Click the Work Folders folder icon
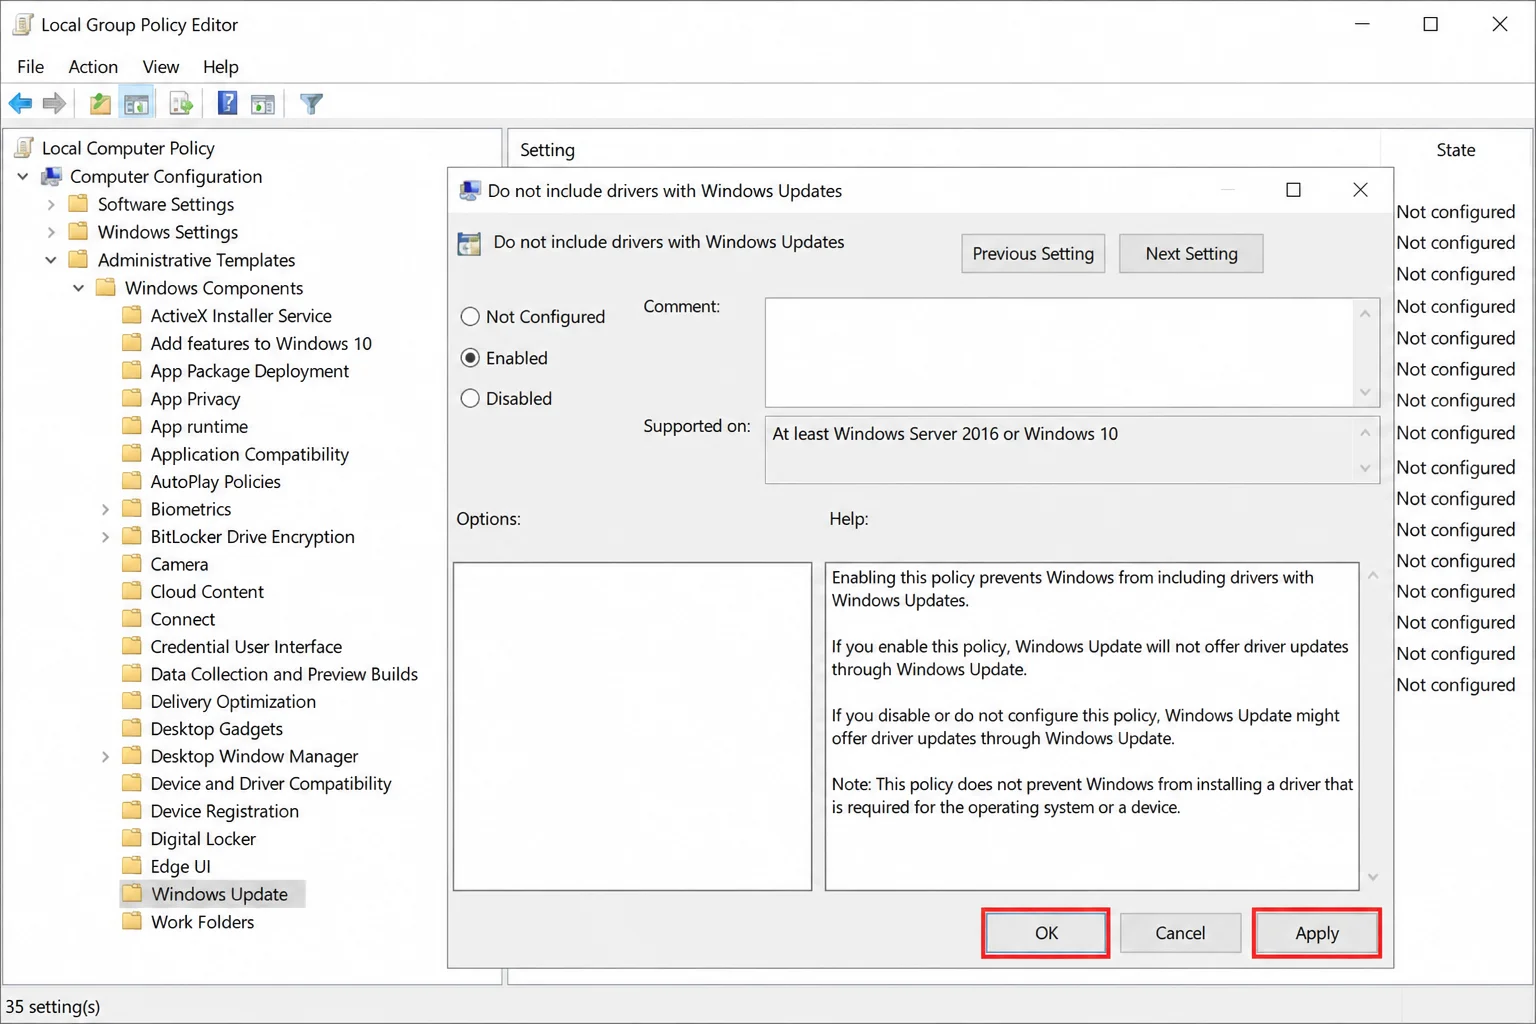 click(x=132, y=921)
